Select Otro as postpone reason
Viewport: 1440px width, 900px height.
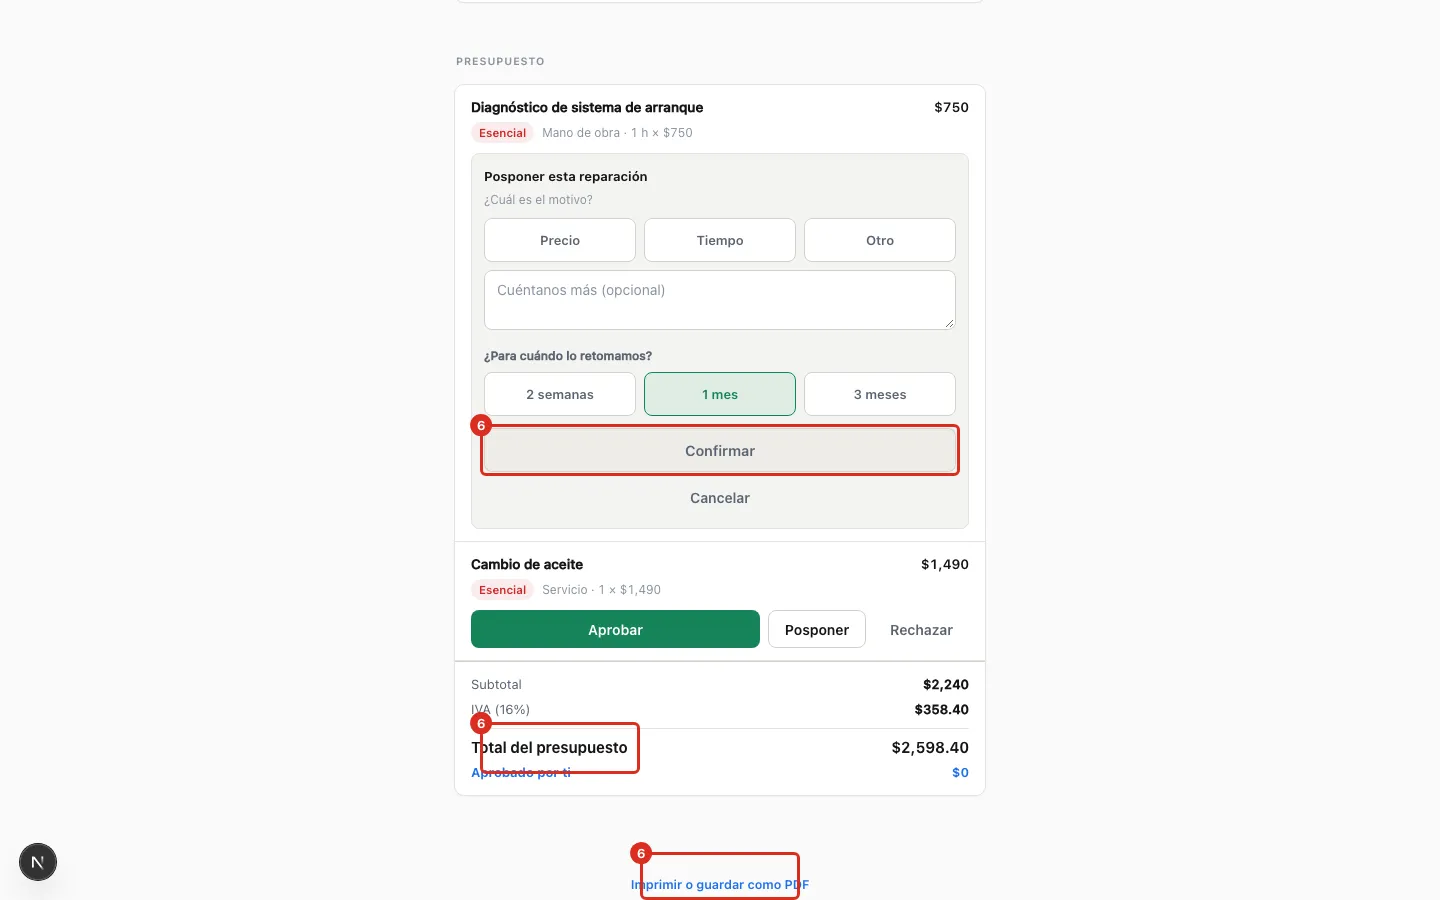(880, 240)
